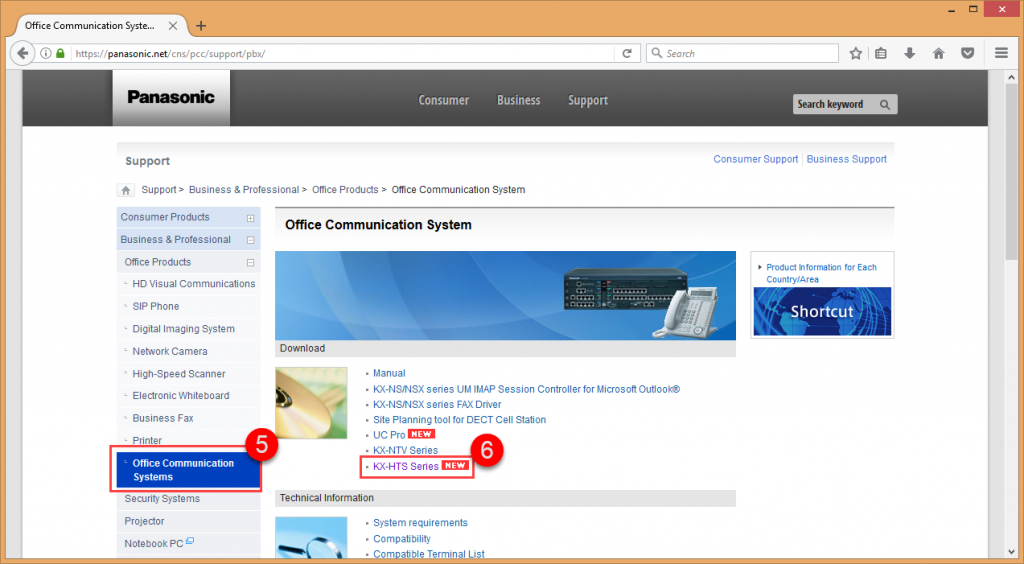
Task: Open KX-NS/NSX series FAX Driver link
Action: click(437, 405)
